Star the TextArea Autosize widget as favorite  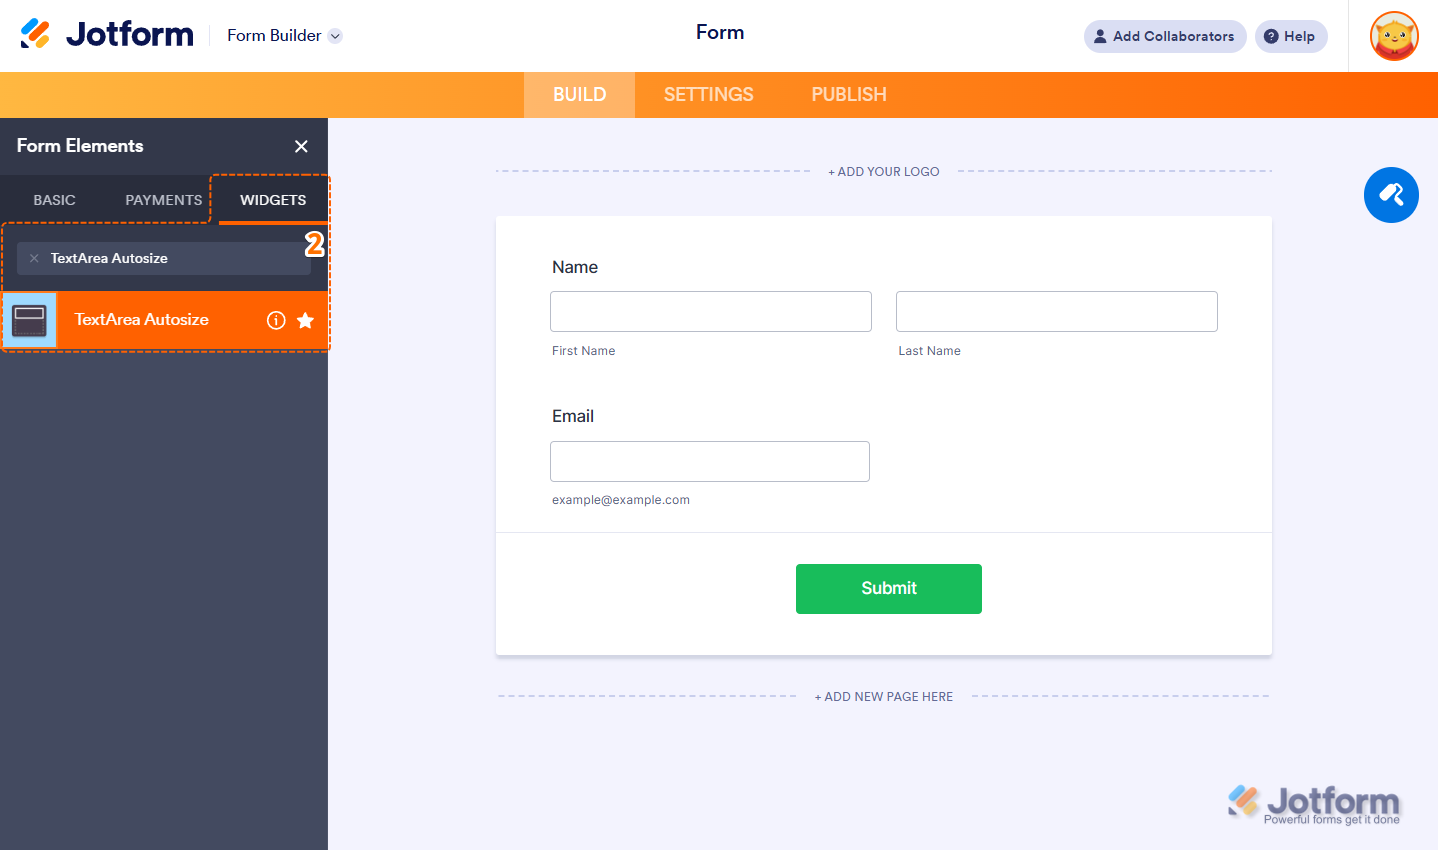[x=305, y=320]
